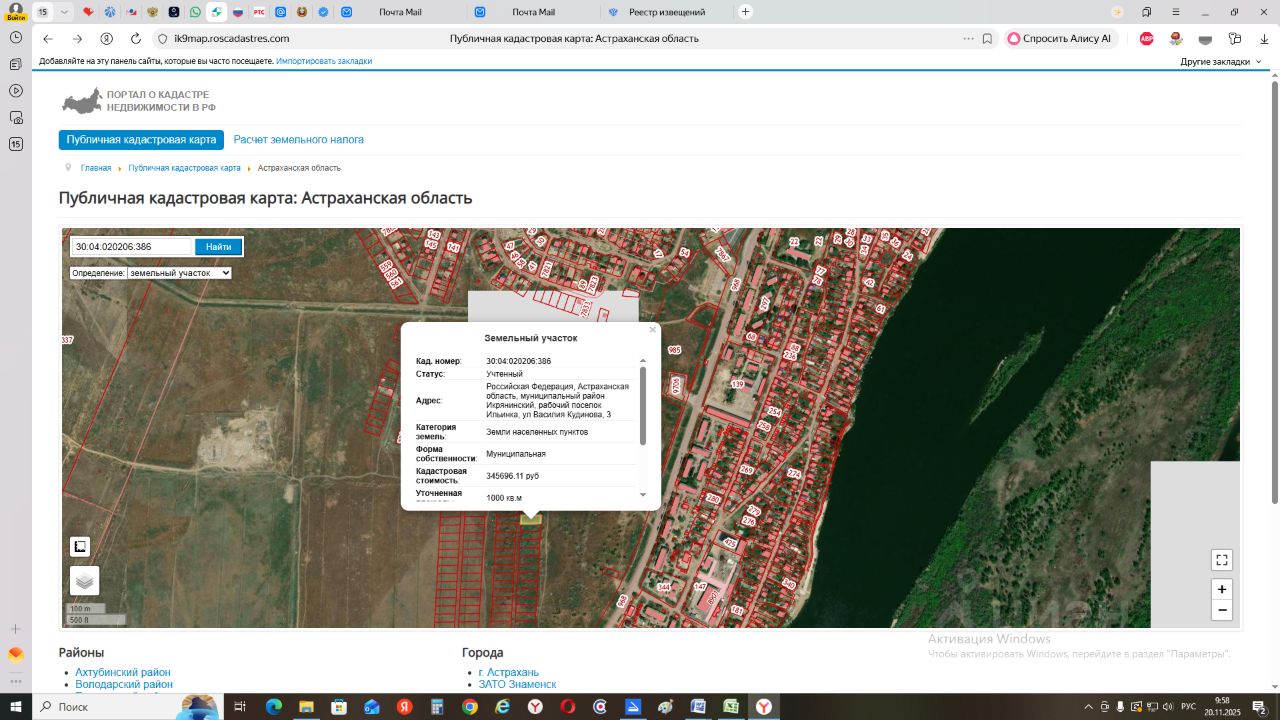1280x720 pixels.
Task: Open browser downloads icon
Action: point(1264,39)
